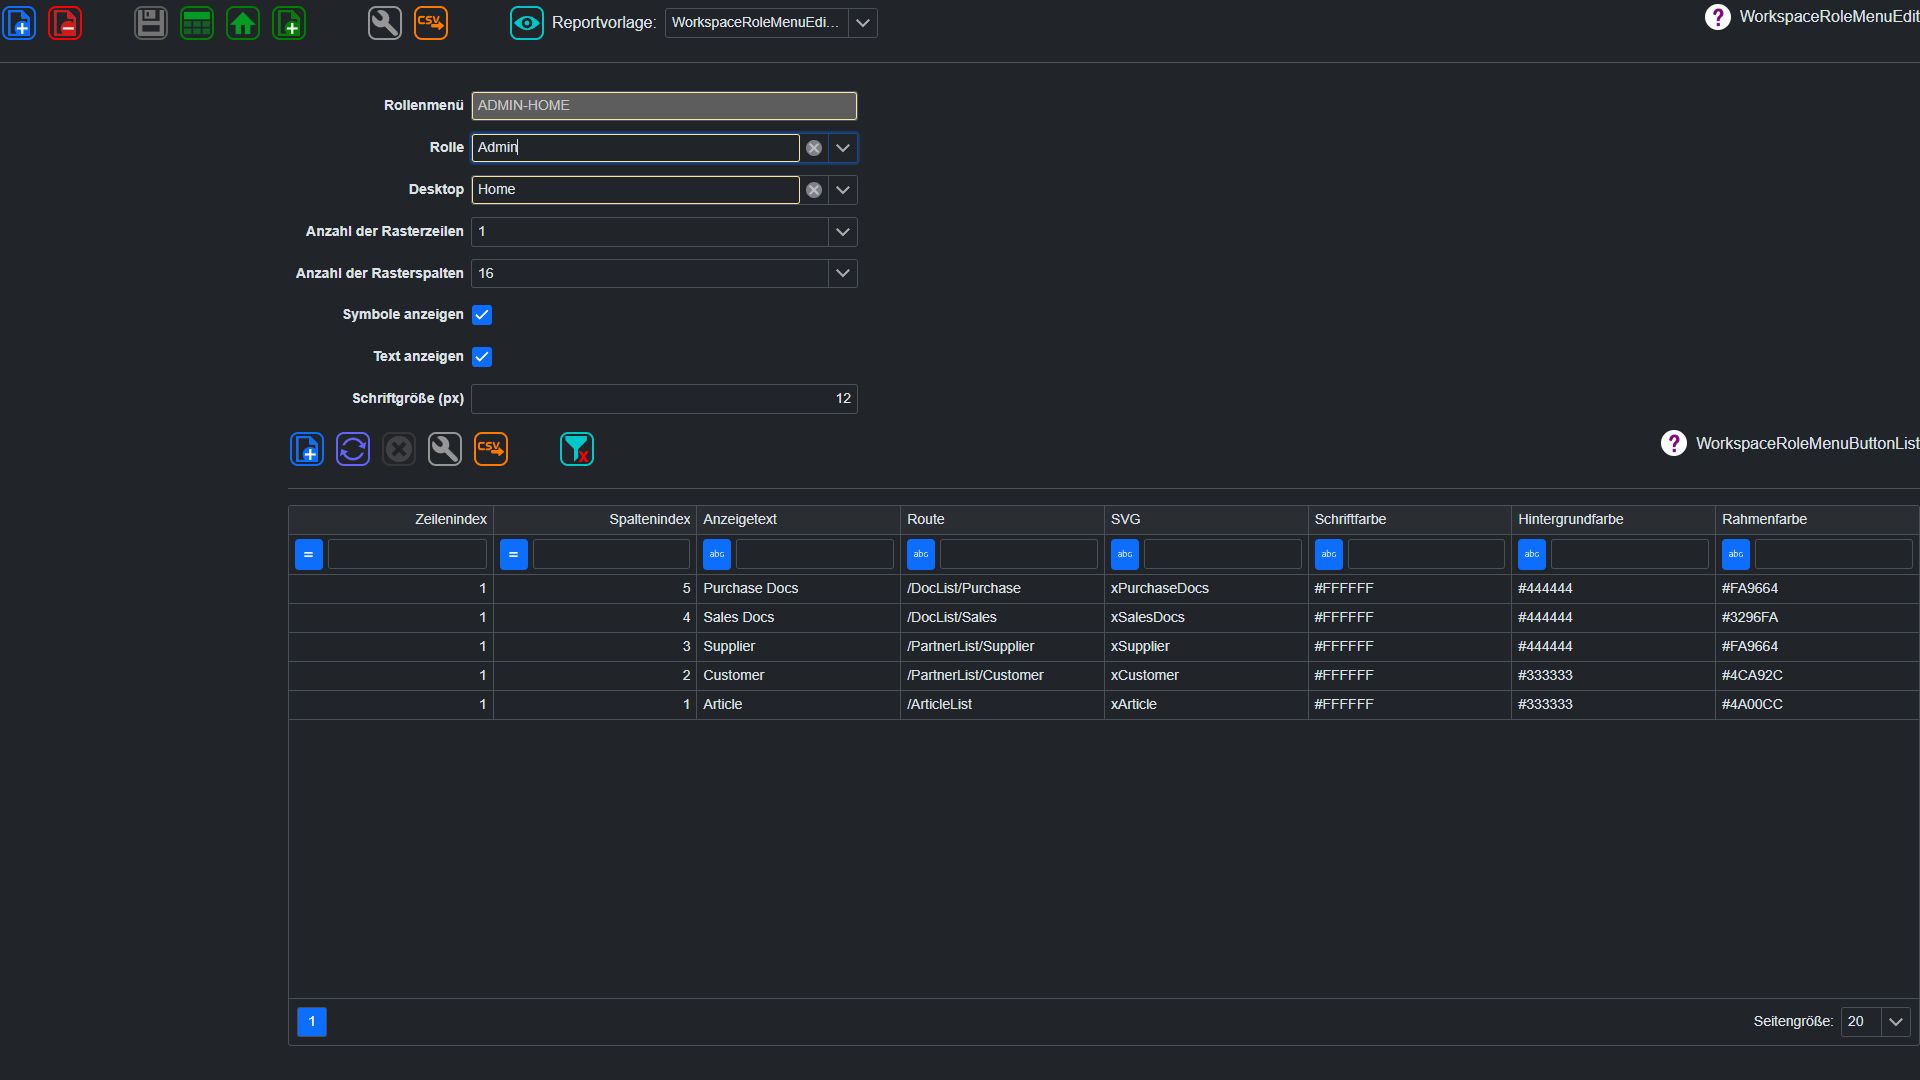This screenshot has width=1920, height=1080.
Task: Select the Purchase Docs cell
Action: pyautogui.click(x=798, y=589)
